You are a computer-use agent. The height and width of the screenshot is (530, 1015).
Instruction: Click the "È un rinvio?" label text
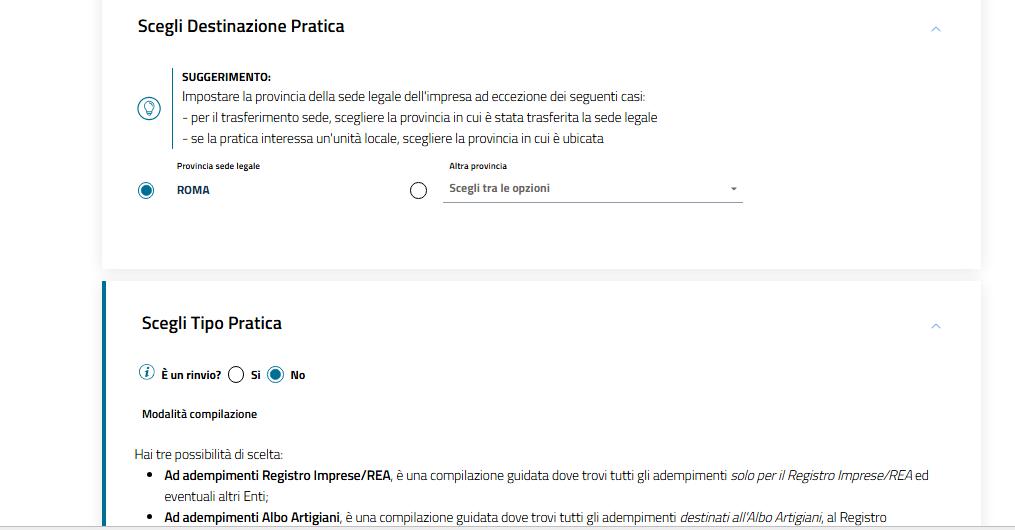point(191,375)
